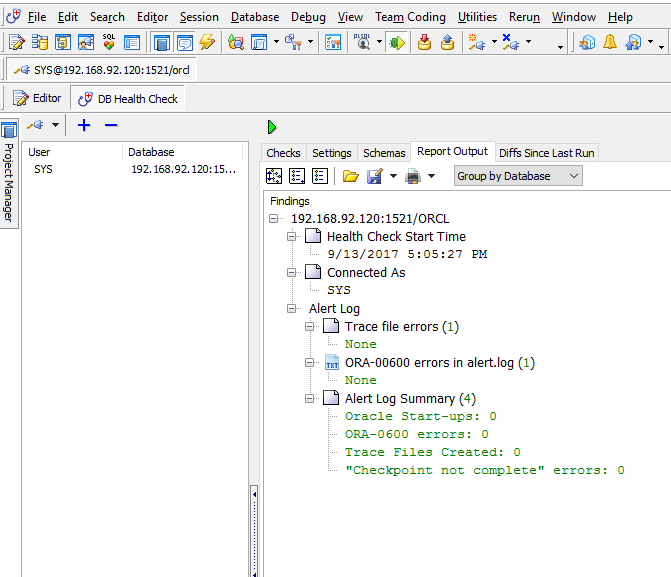Open the Editor window tab
Screen dimensions: 671x577
(x=37, y=98)
